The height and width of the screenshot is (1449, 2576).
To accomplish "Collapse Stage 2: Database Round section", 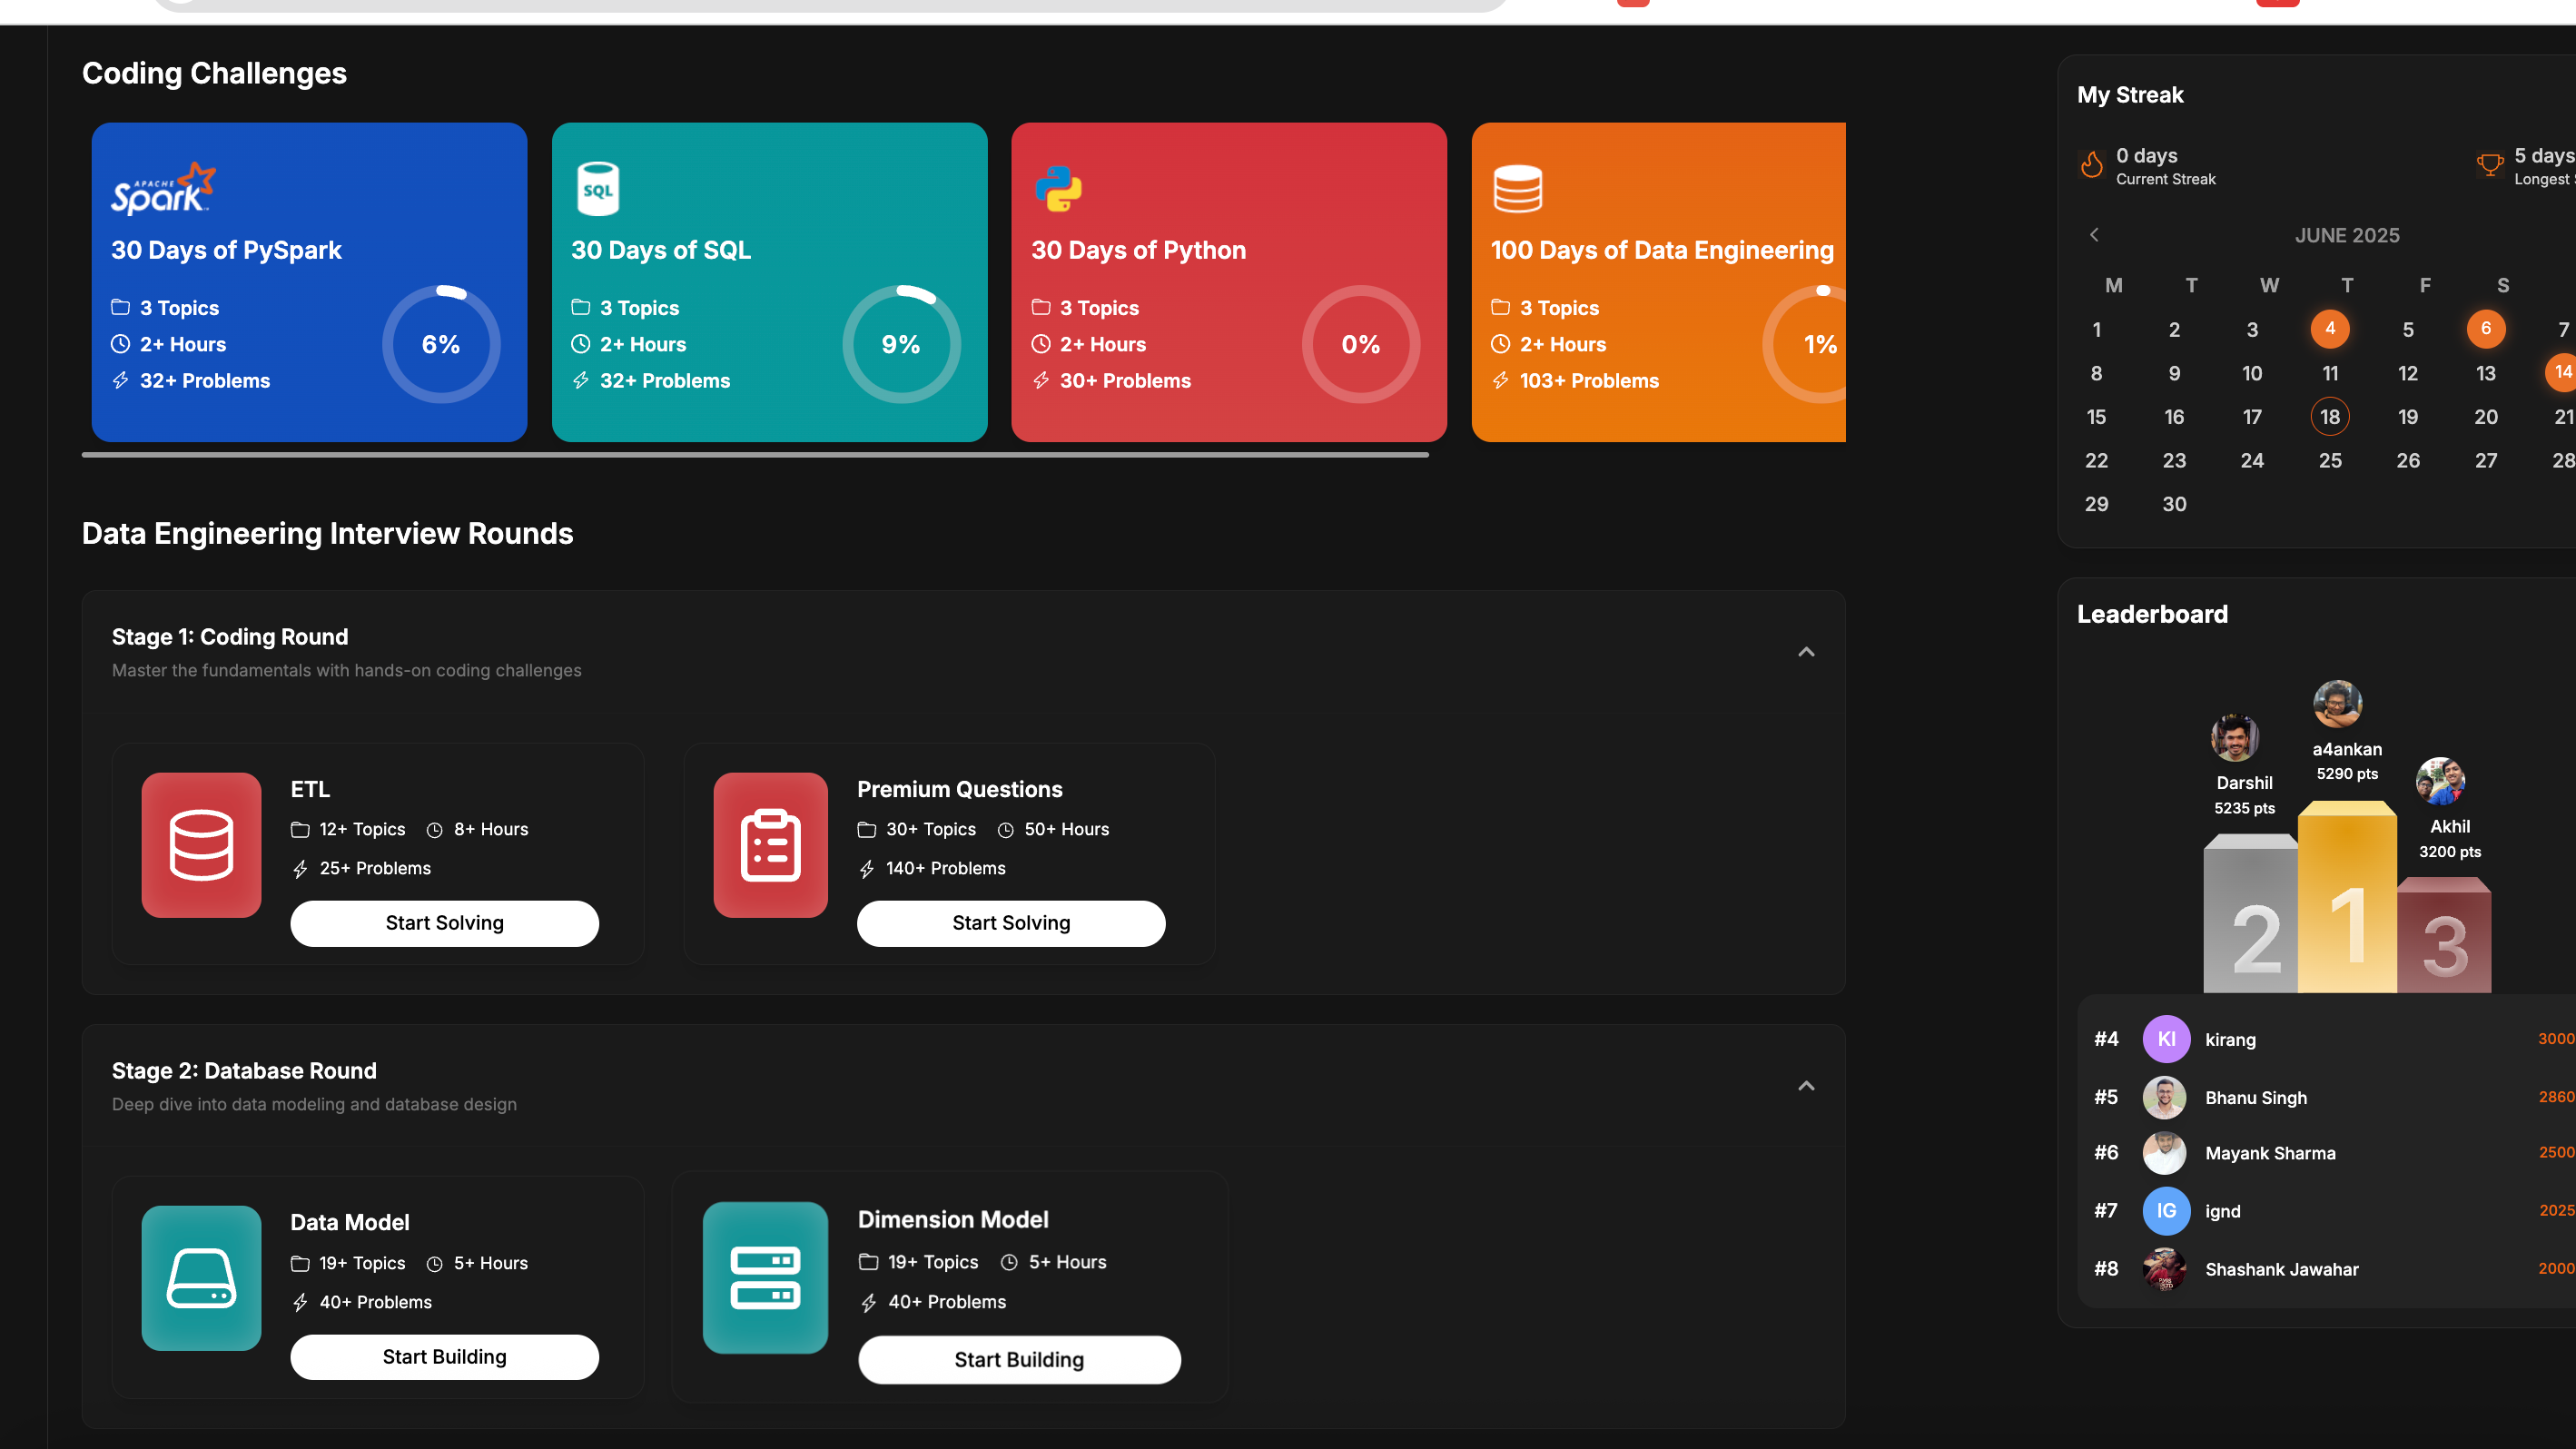I will (1806, 1086).
